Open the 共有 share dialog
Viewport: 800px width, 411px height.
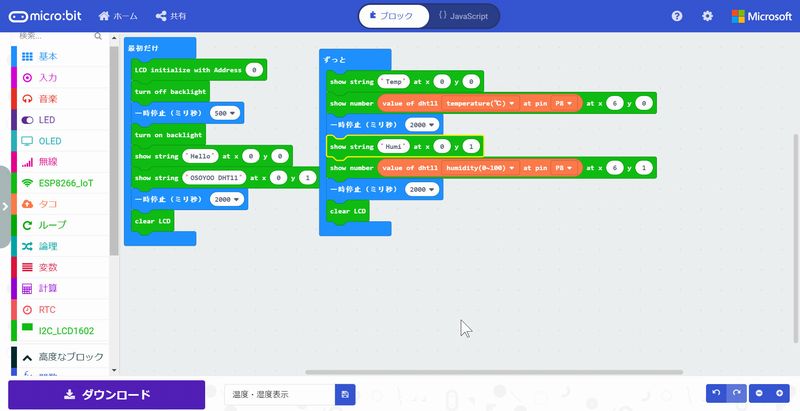tap(171, 16)
